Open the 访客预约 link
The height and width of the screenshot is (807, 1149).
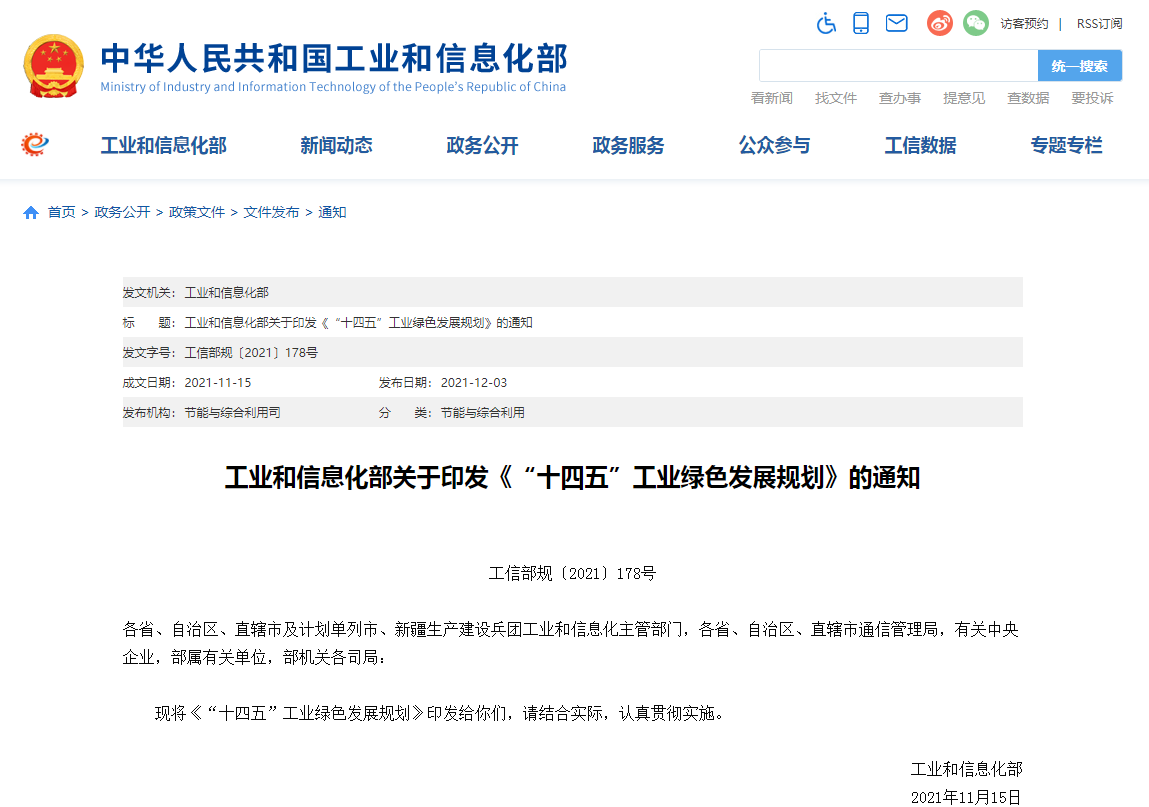pos(1024,24)
